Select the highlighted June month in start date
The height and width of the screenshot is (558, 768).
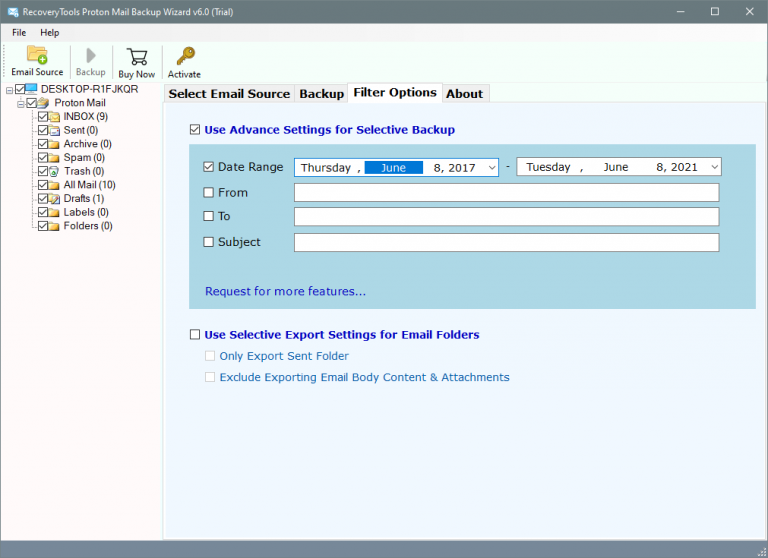tap(394, 168)
